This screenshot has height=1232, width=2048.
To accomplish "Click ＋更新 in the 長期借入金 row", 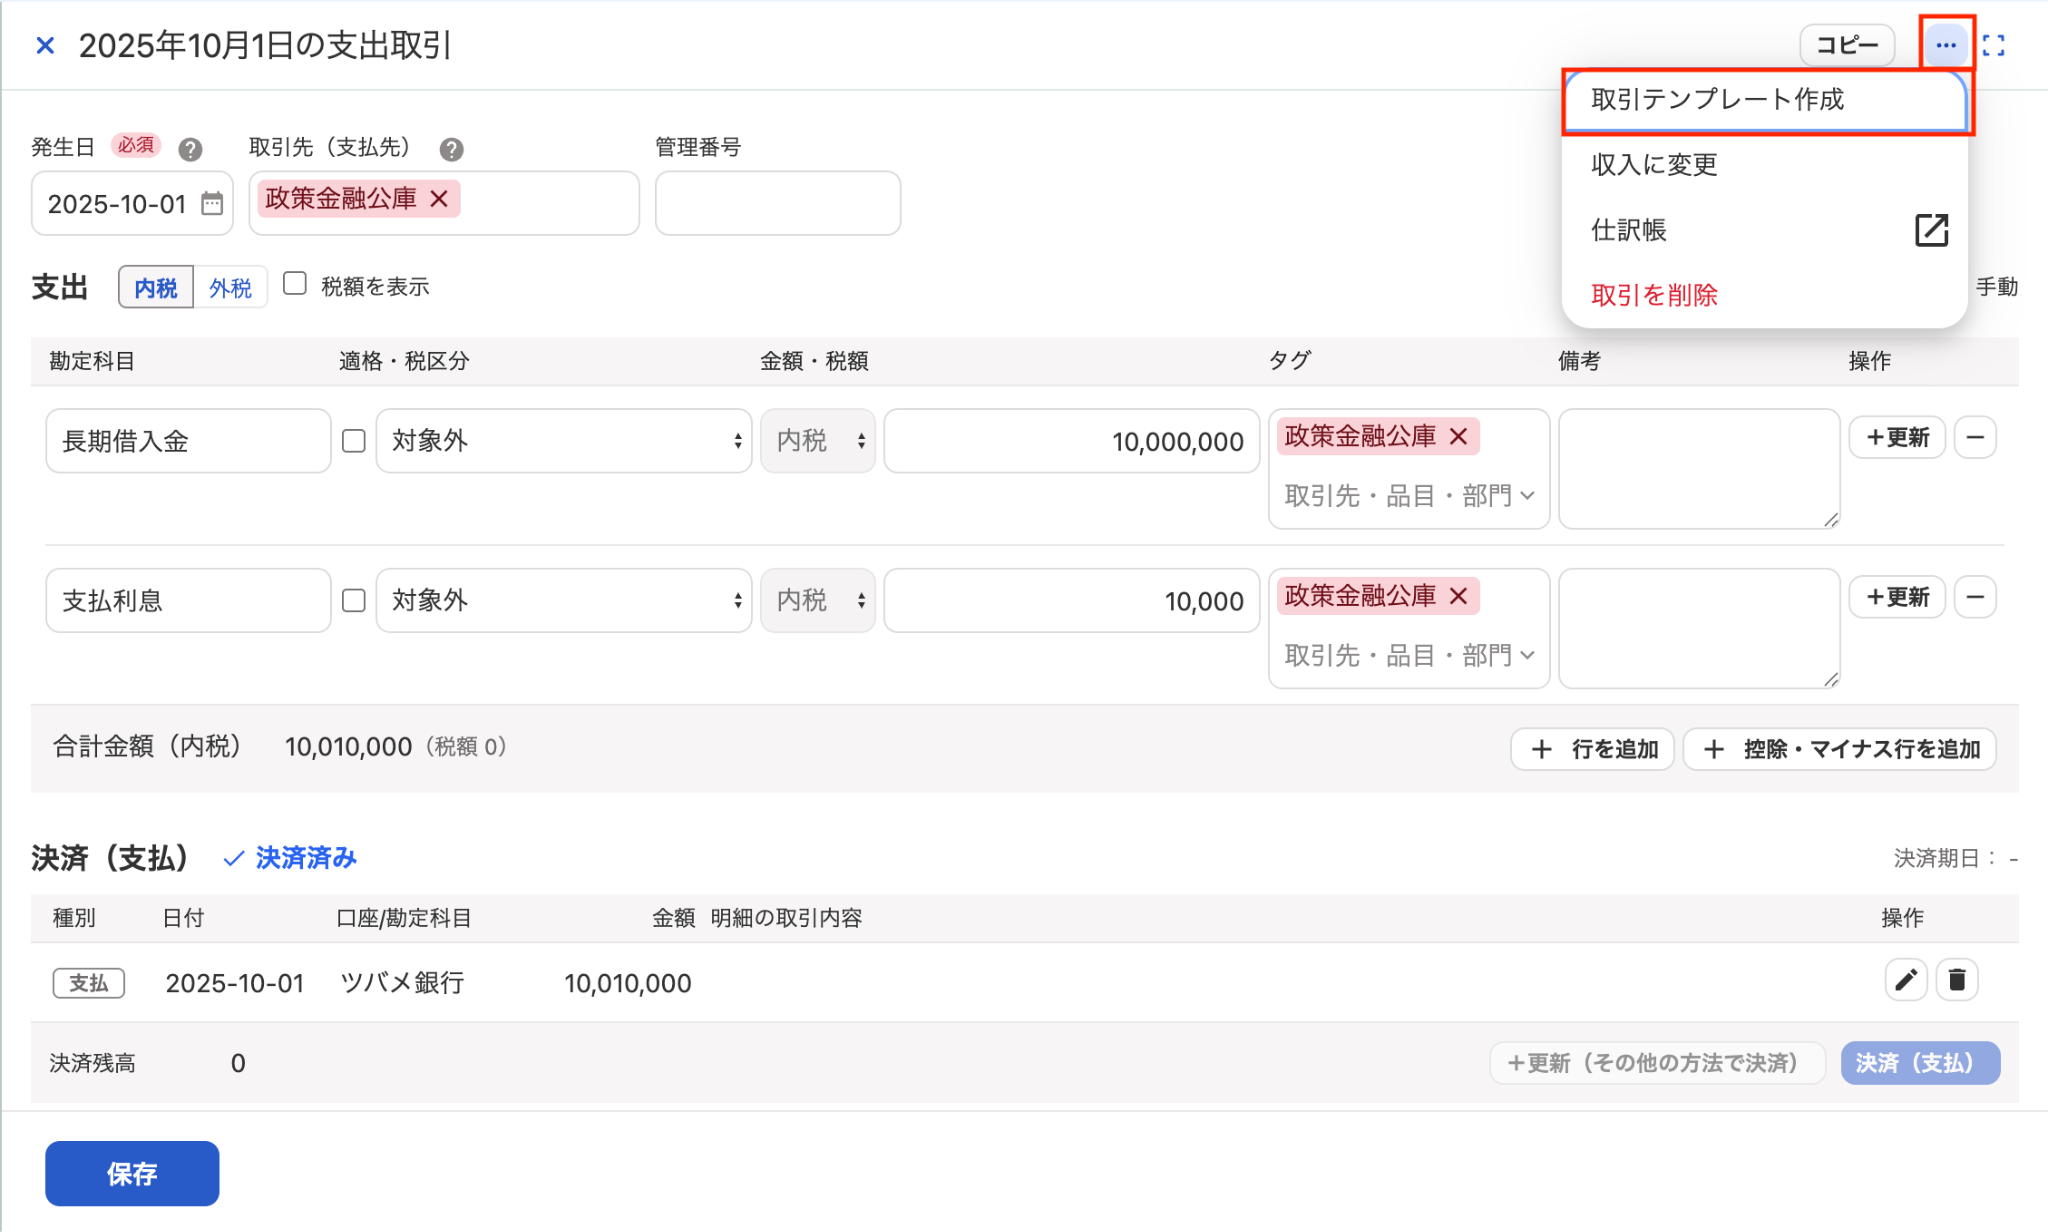I will (x=1897, y=437).
